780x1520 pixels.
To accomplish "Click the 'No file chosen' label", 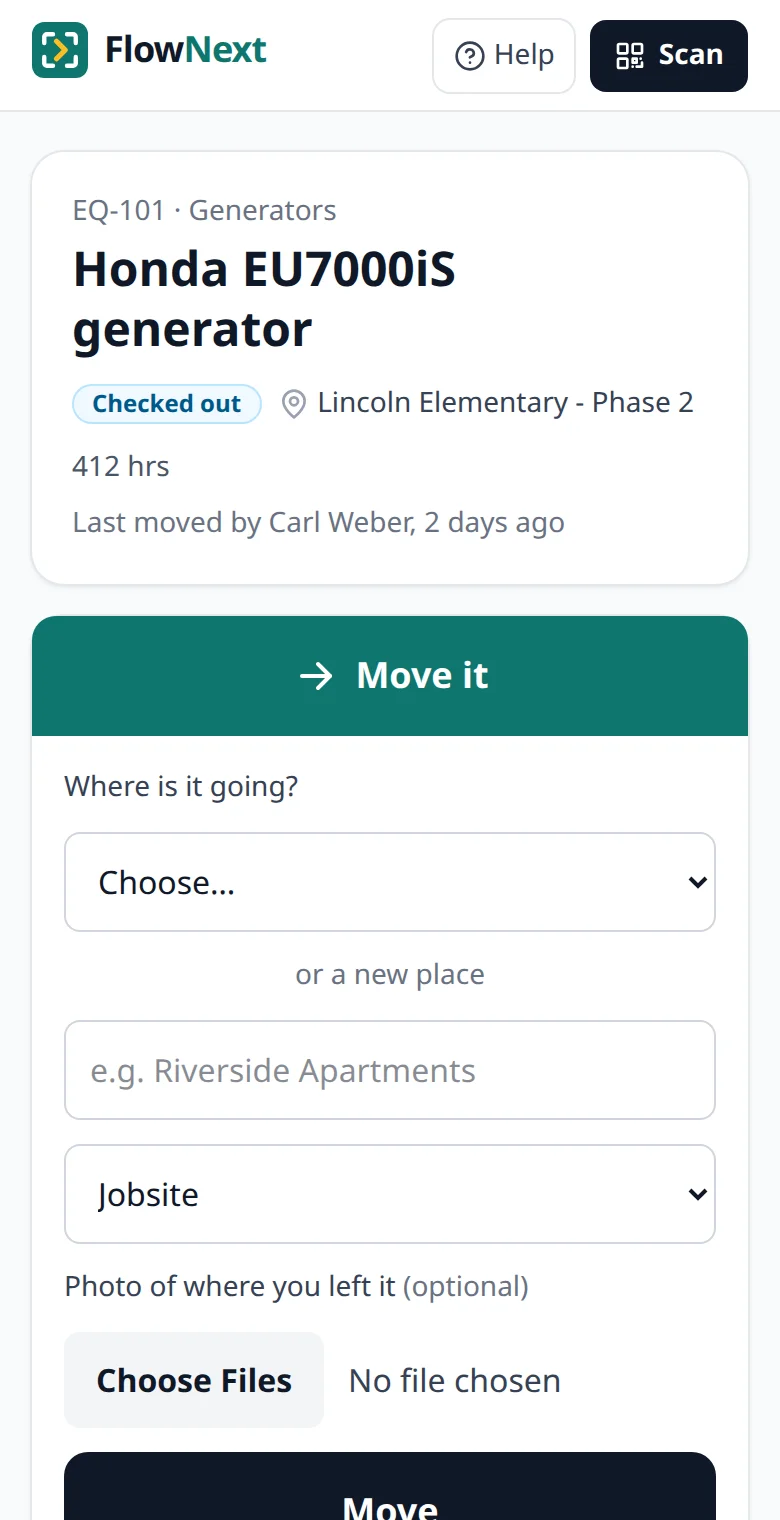I will [455, 1381].
